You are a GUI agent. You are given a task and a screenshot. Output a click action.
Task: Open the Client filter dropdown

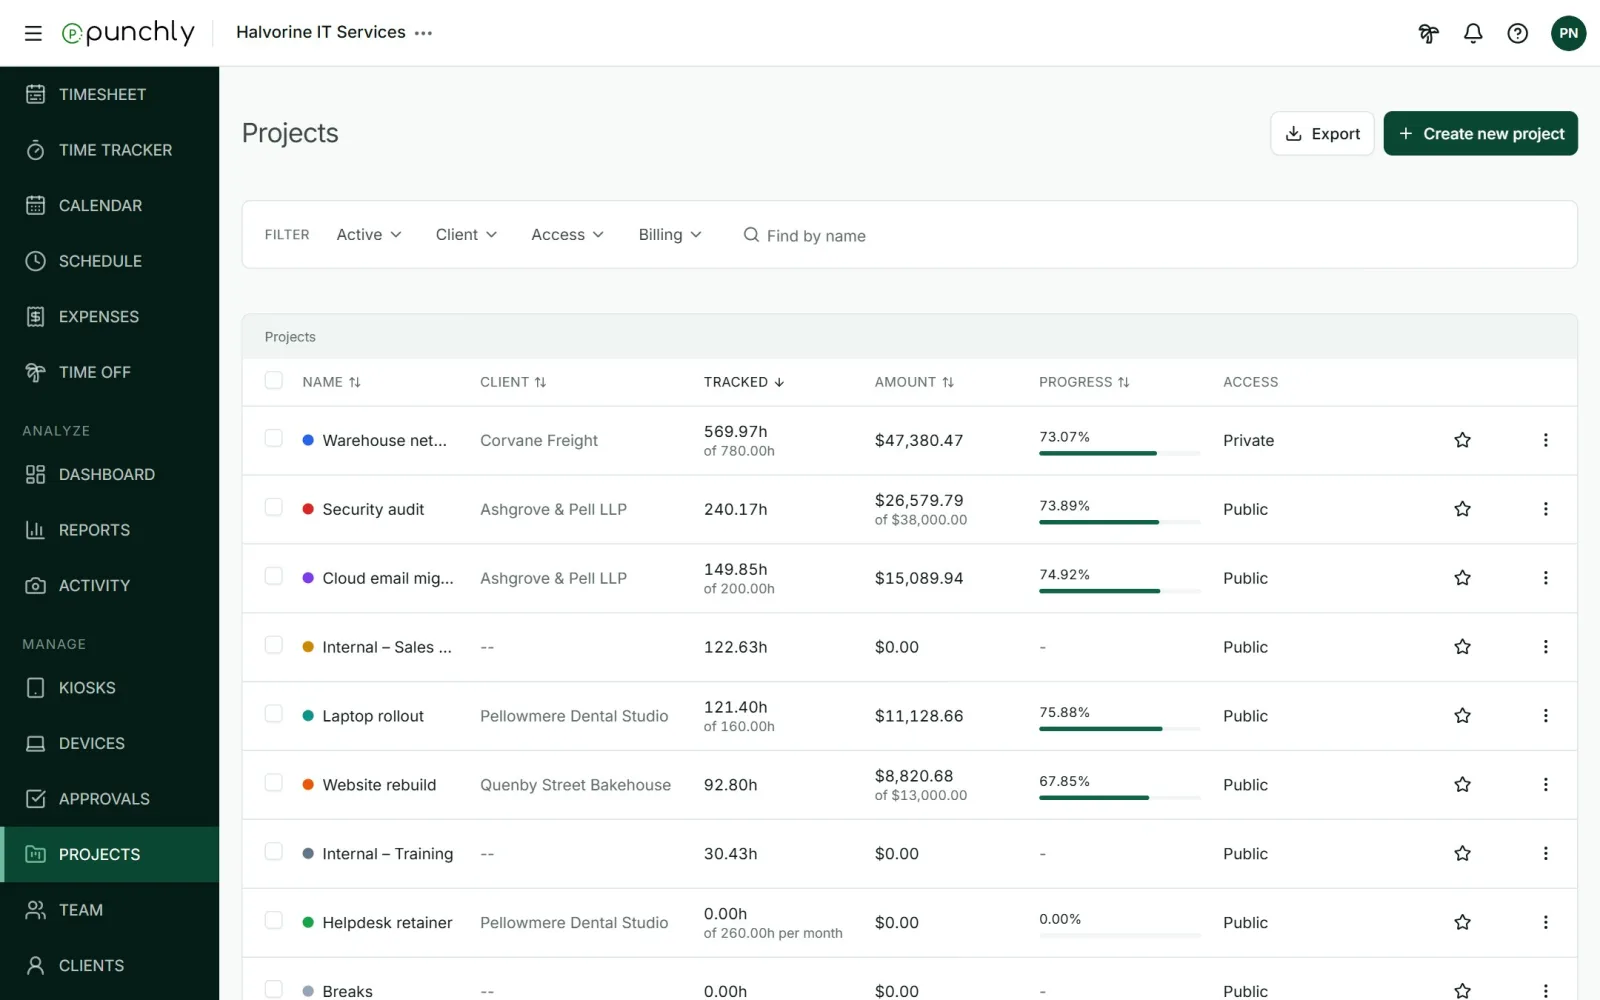pos(466,235)
